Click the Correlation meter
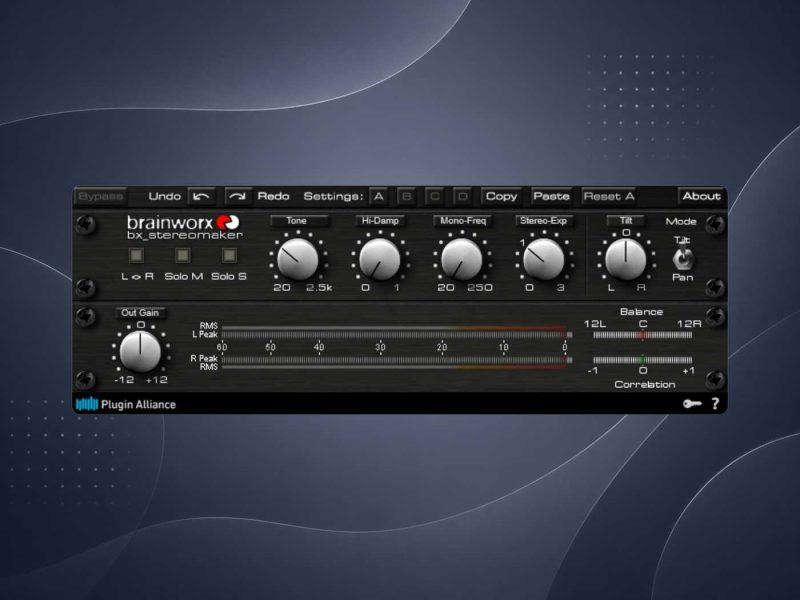 click(x=643, y=360)
